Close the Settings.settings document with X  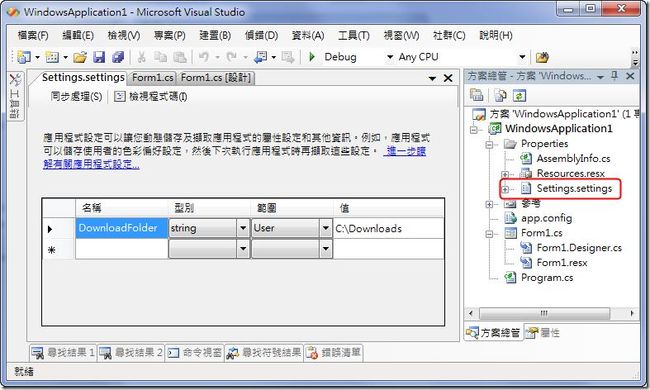point(448,78)
